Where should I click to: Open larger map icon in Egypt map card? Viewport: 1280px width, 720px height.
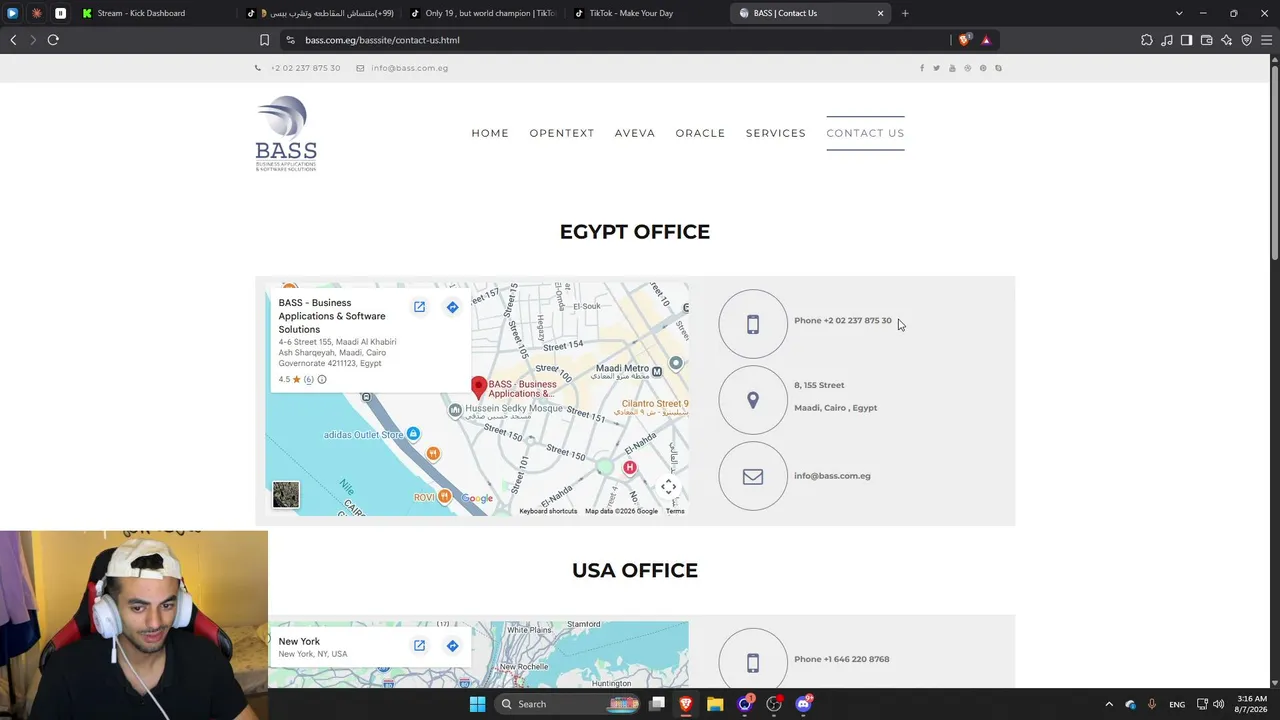coord(420,307)
